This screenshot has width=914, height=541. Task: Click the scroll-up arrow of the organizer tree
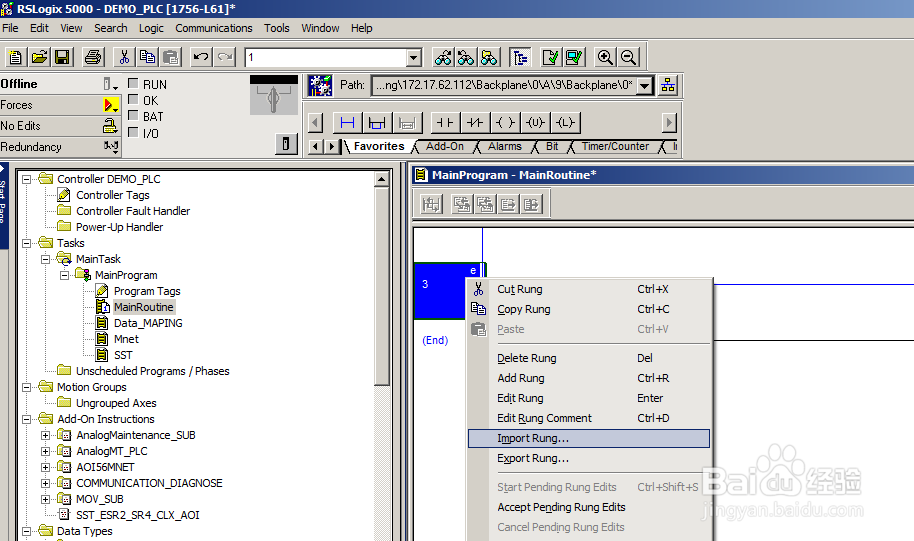pyautogui.click(x=382, y=179)
